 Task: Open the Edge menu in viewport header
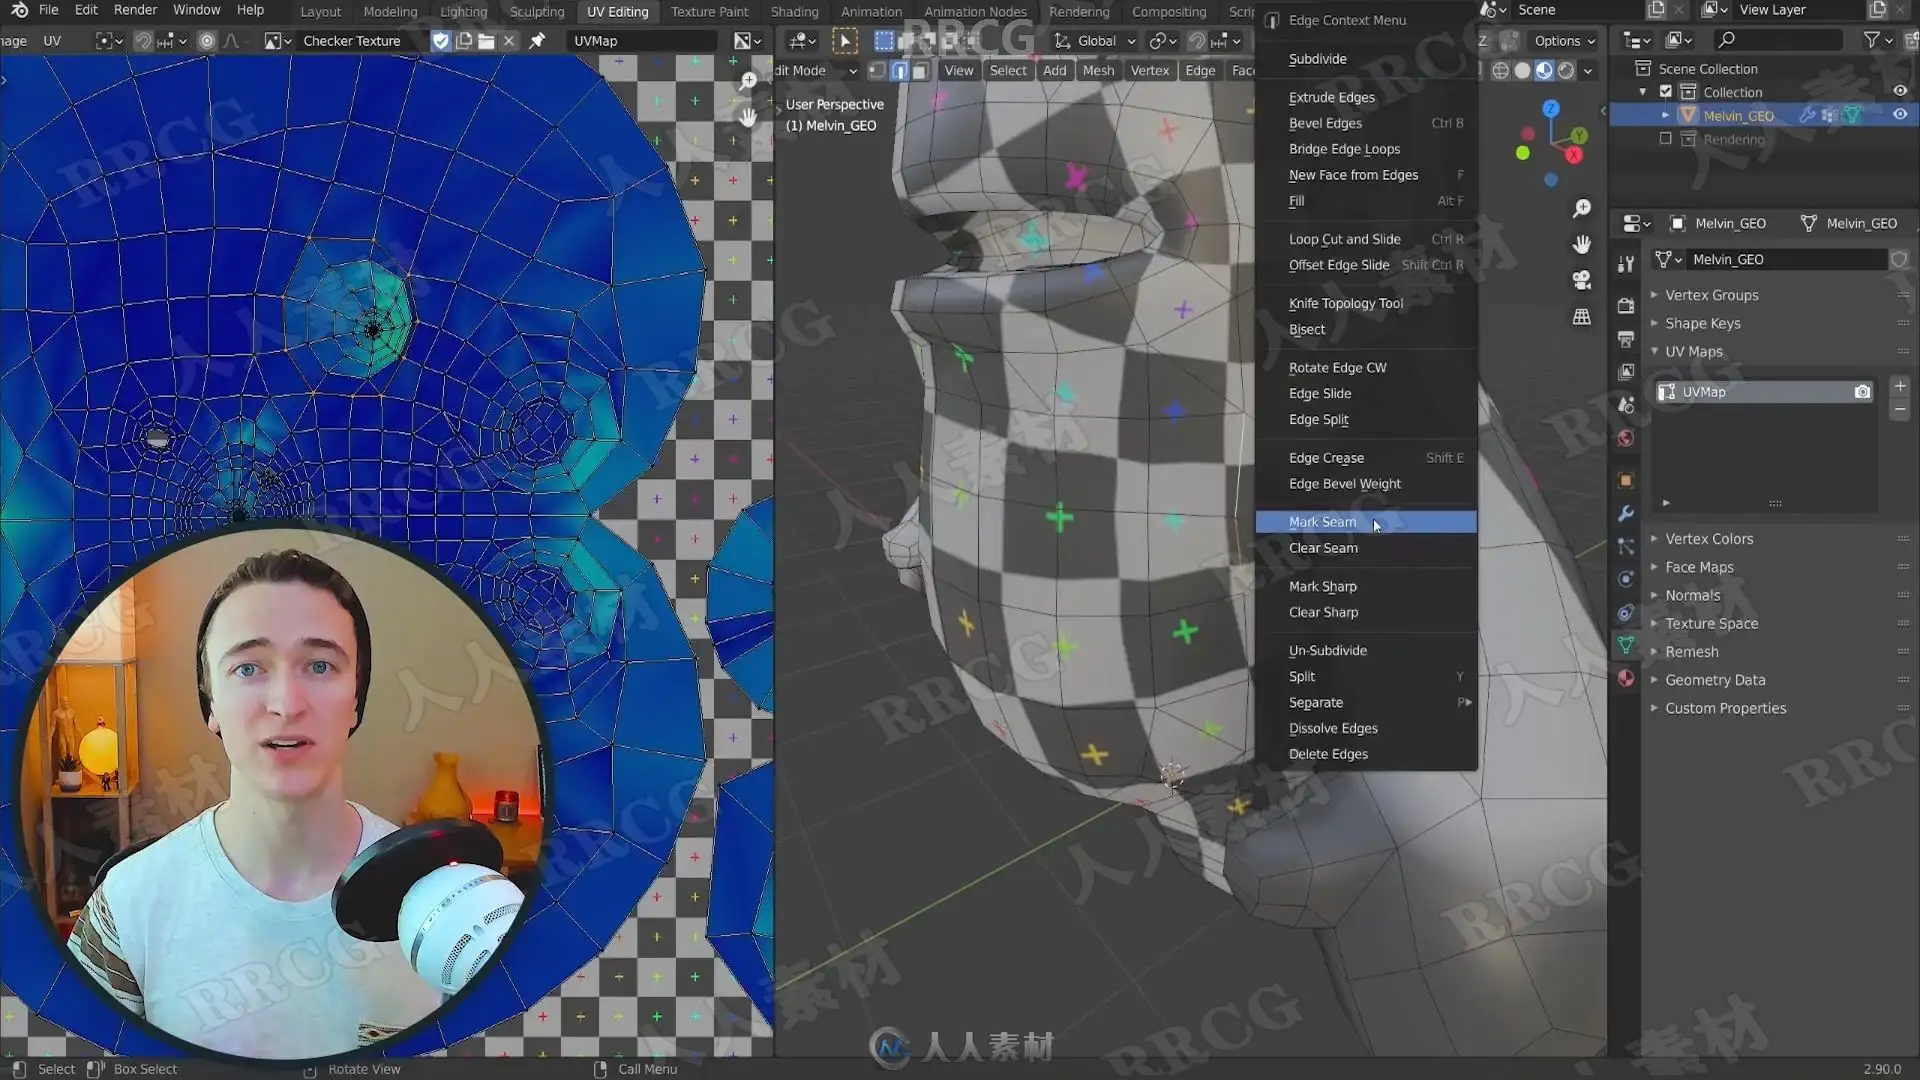pyautogui.click(x=1200, y=71)
